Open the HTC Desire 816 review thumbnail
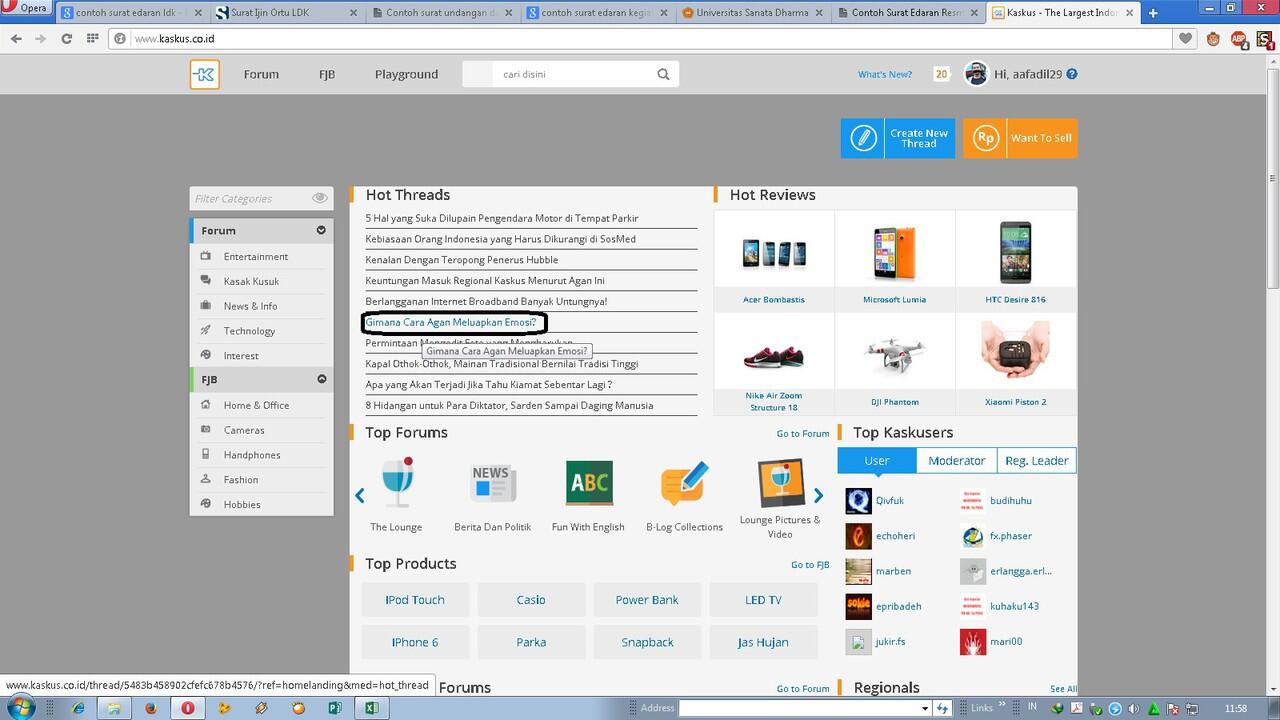 tap(1015, 252)
